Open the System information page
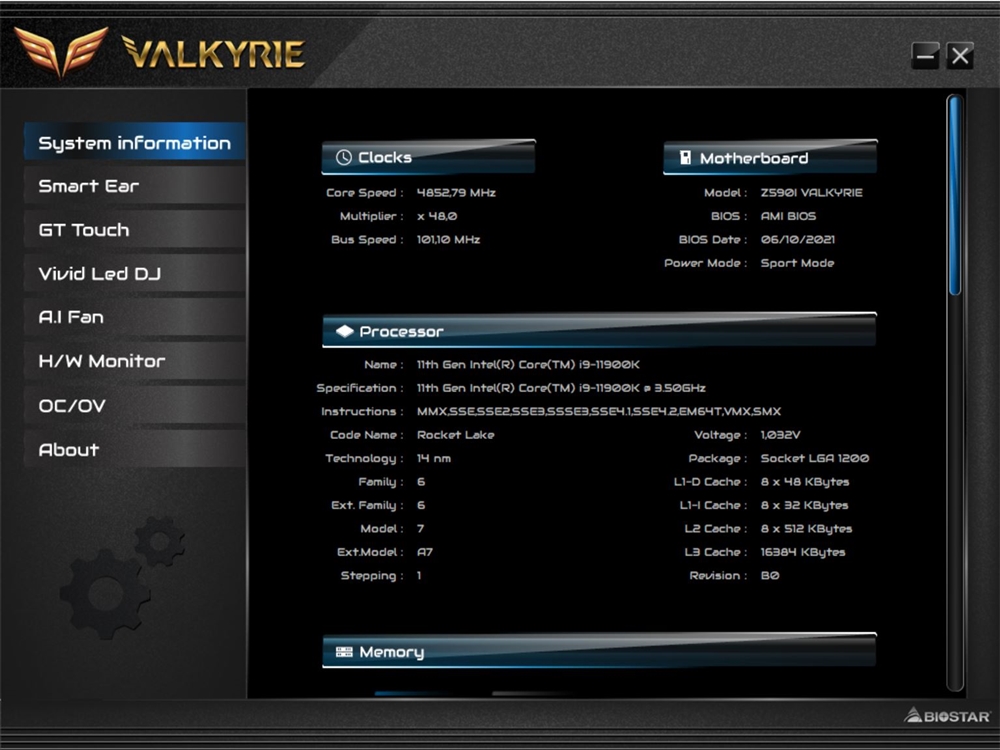 pyautogui.click(x=135, y=142)
